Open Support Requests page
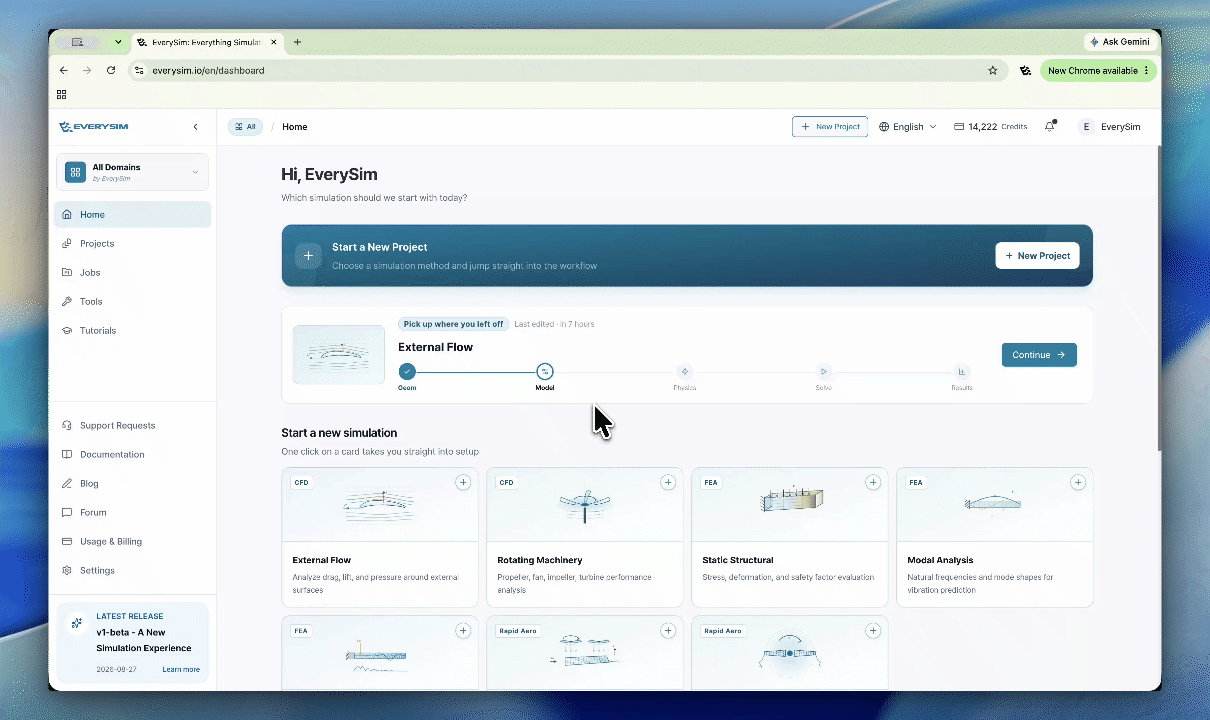This screenshot has height=720, width=1210. click(133, 425)
